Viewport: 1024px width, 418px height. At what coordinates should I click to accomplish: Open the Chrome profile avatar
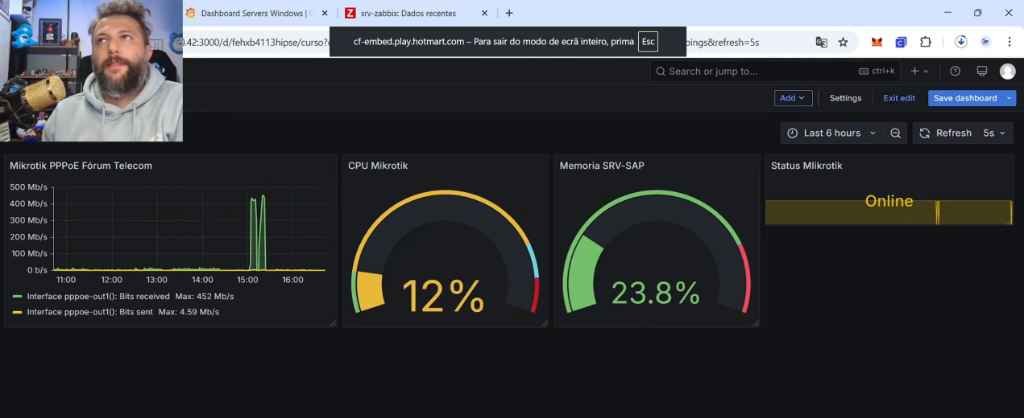pyautogui.click(x=985, y=42)
